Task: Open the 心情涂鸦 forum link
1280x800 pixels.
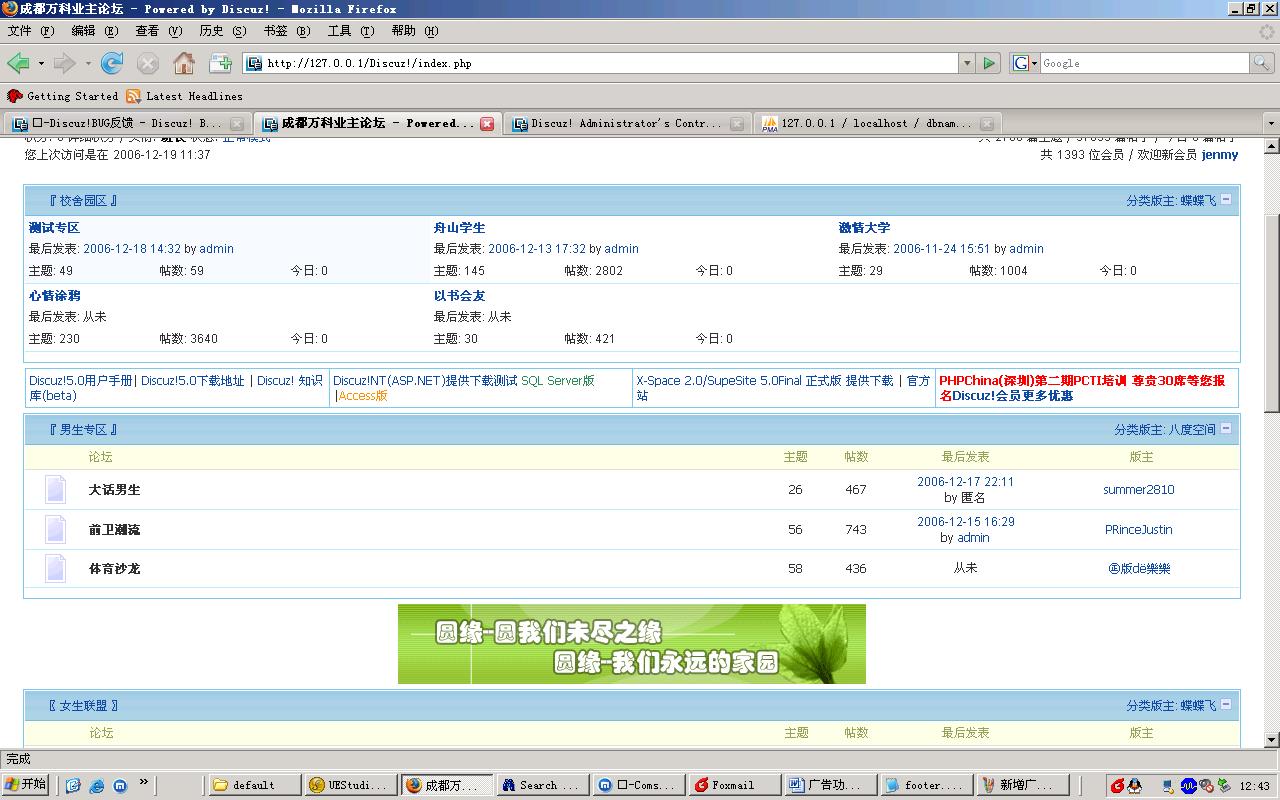Action: [54, 296]
